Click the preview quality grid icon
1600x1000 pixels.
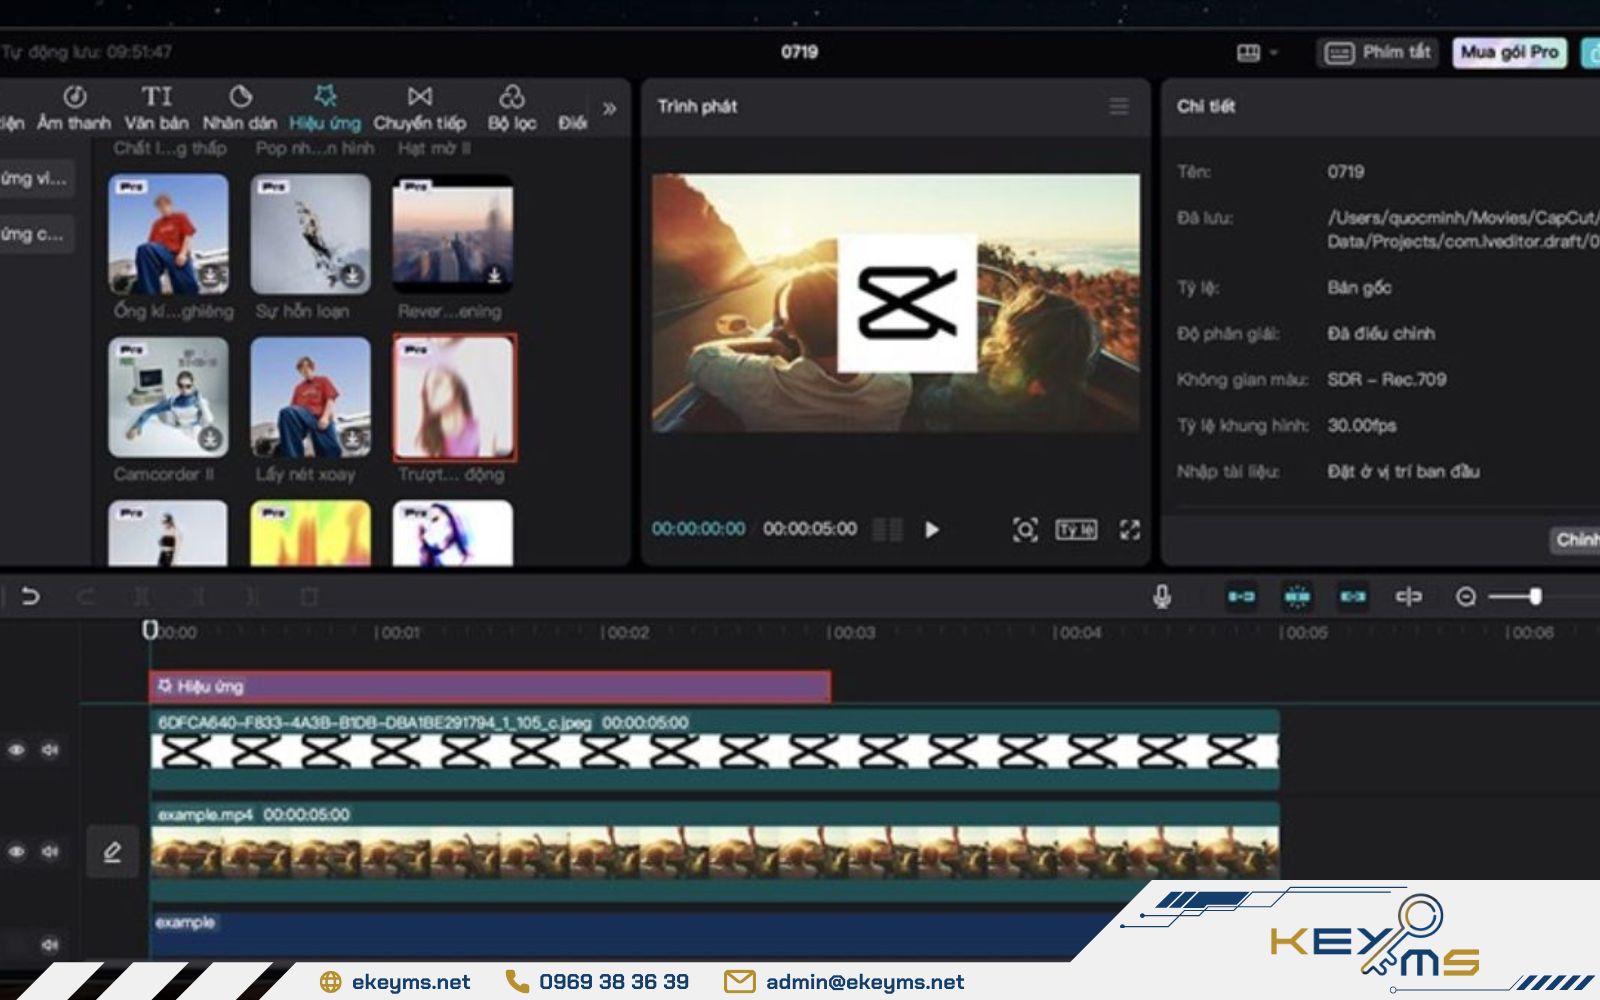point(887,529)
